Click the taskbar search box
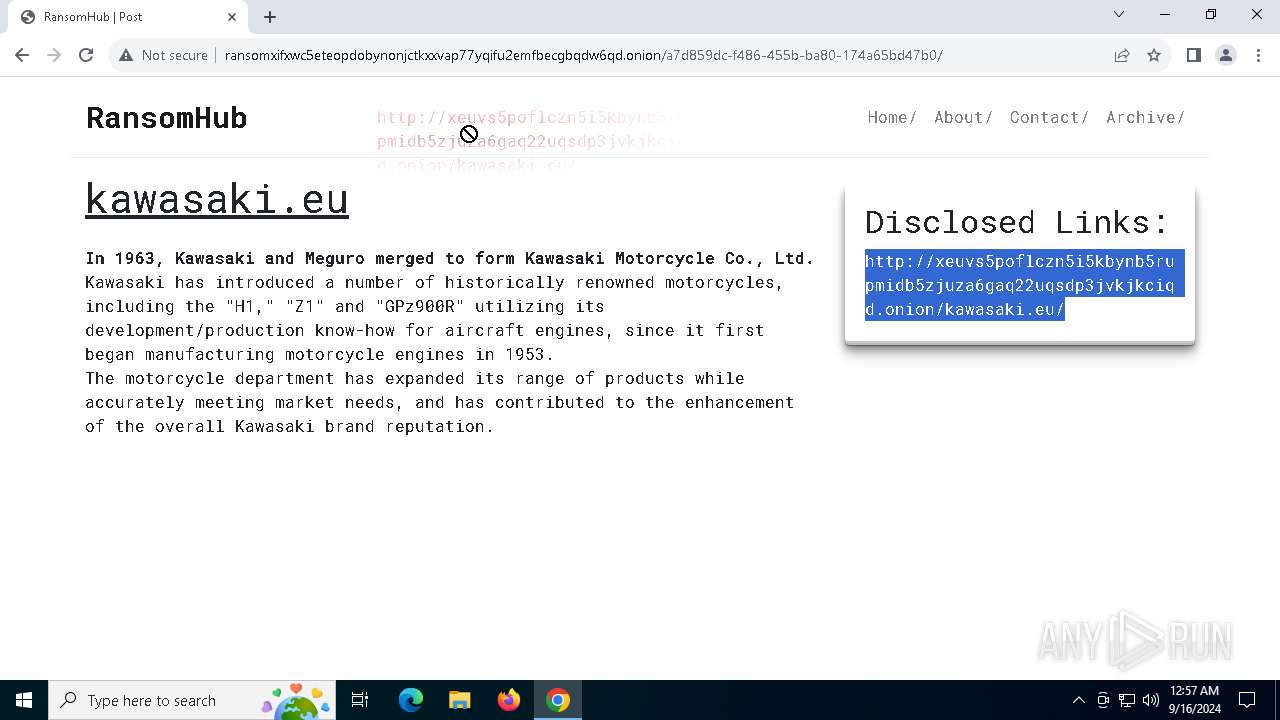 tap(190, 700)
